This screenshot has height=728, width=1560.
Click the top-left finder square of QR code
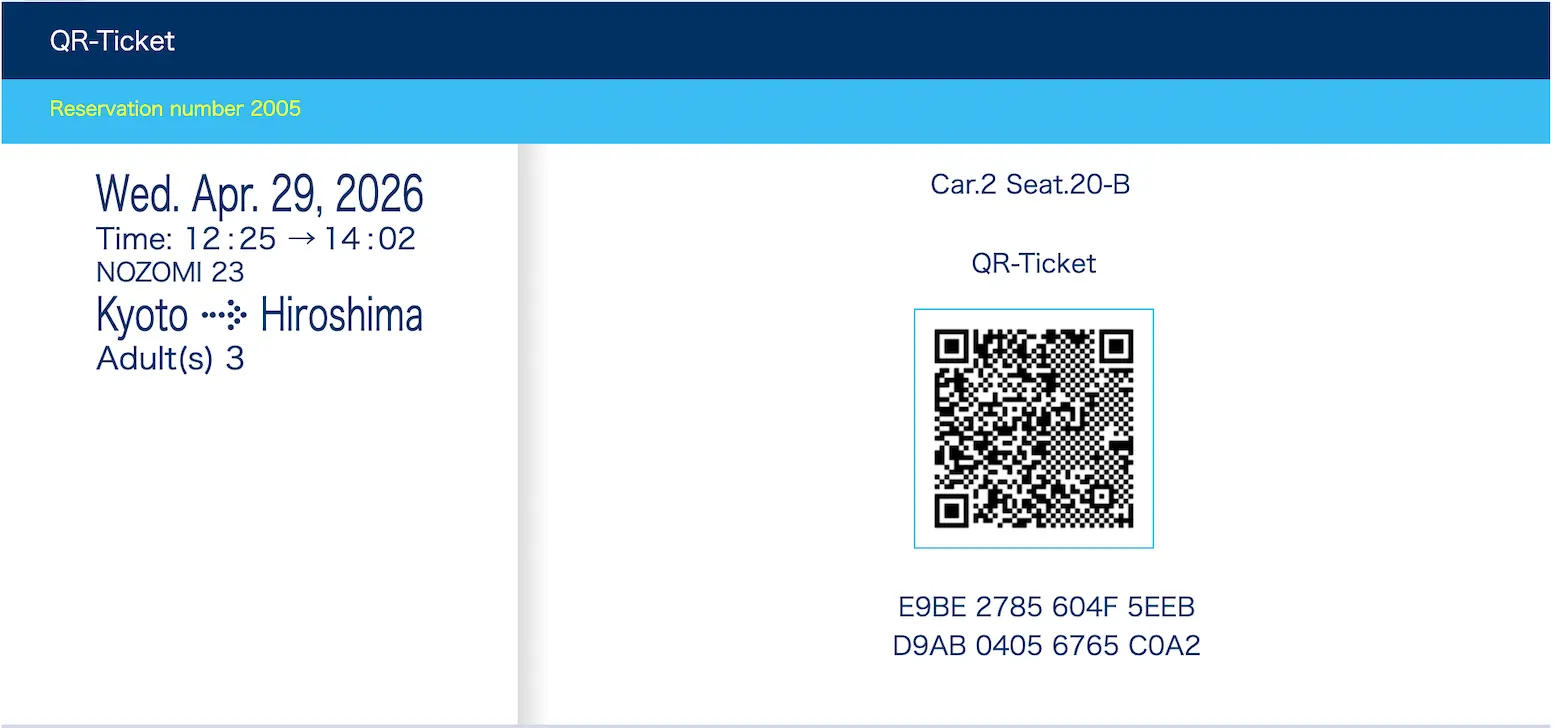[950, 346]
